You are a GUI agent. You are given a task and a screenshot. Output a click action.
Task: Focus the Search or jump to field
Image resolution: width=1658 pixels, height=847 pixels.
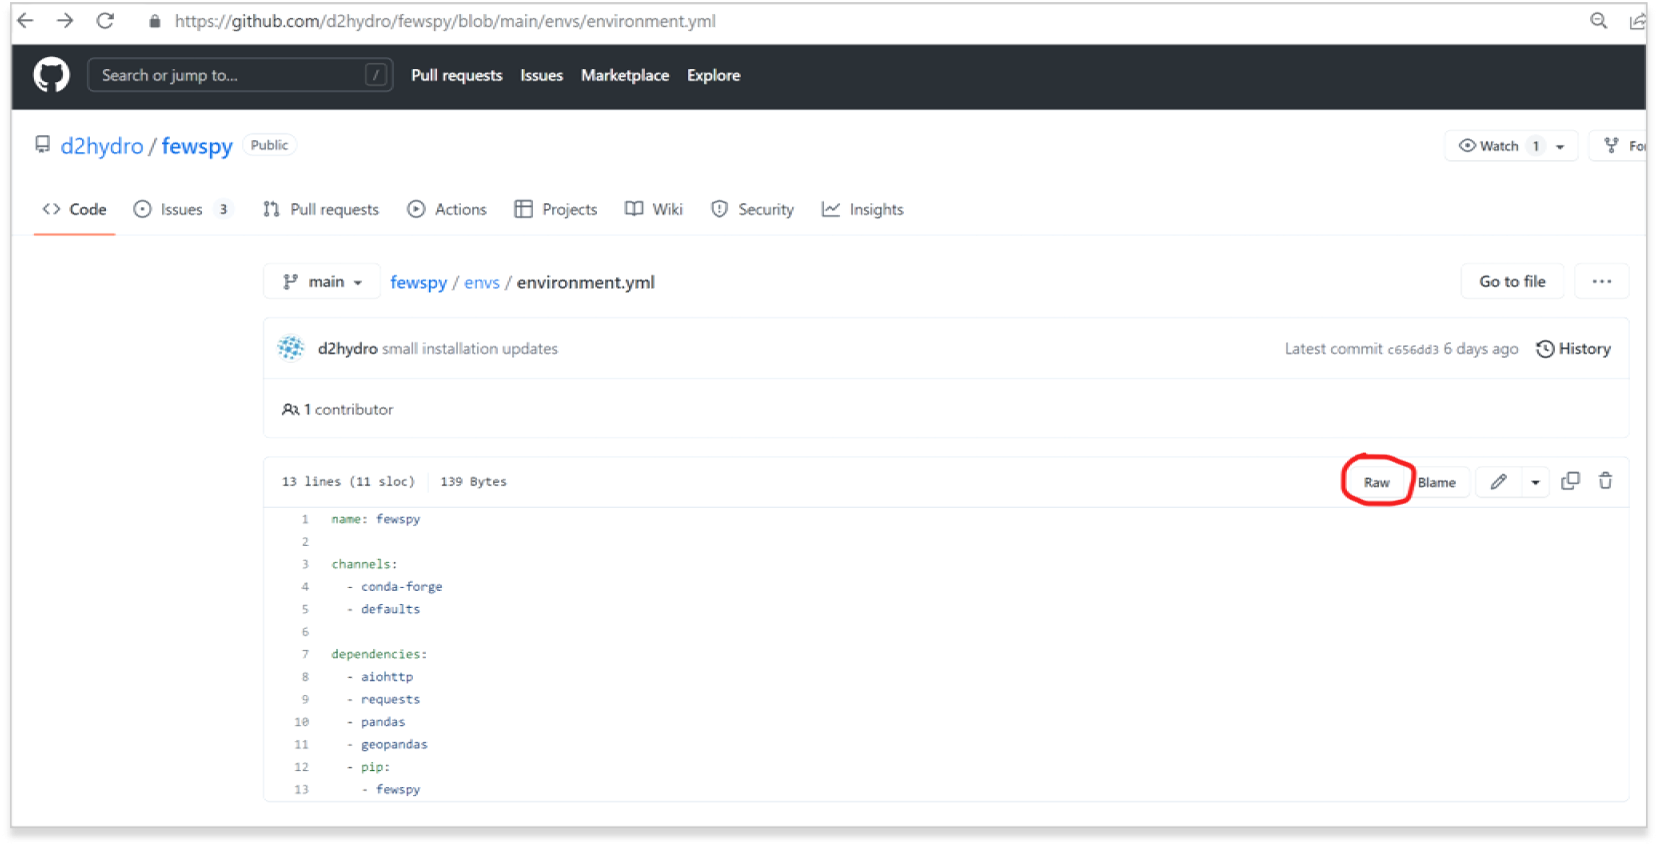239,75
